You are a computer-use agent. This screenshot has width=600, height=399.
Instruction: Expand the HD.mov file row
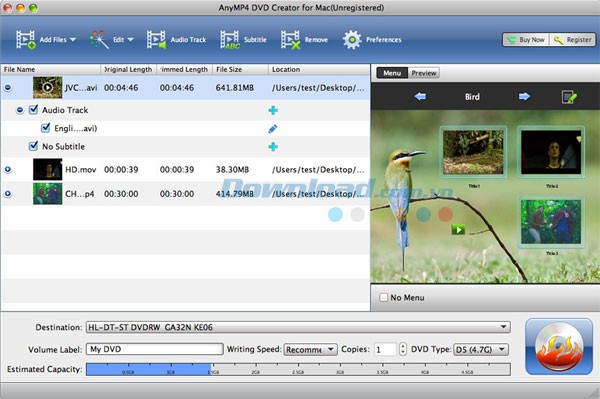[x=8, y=169]
